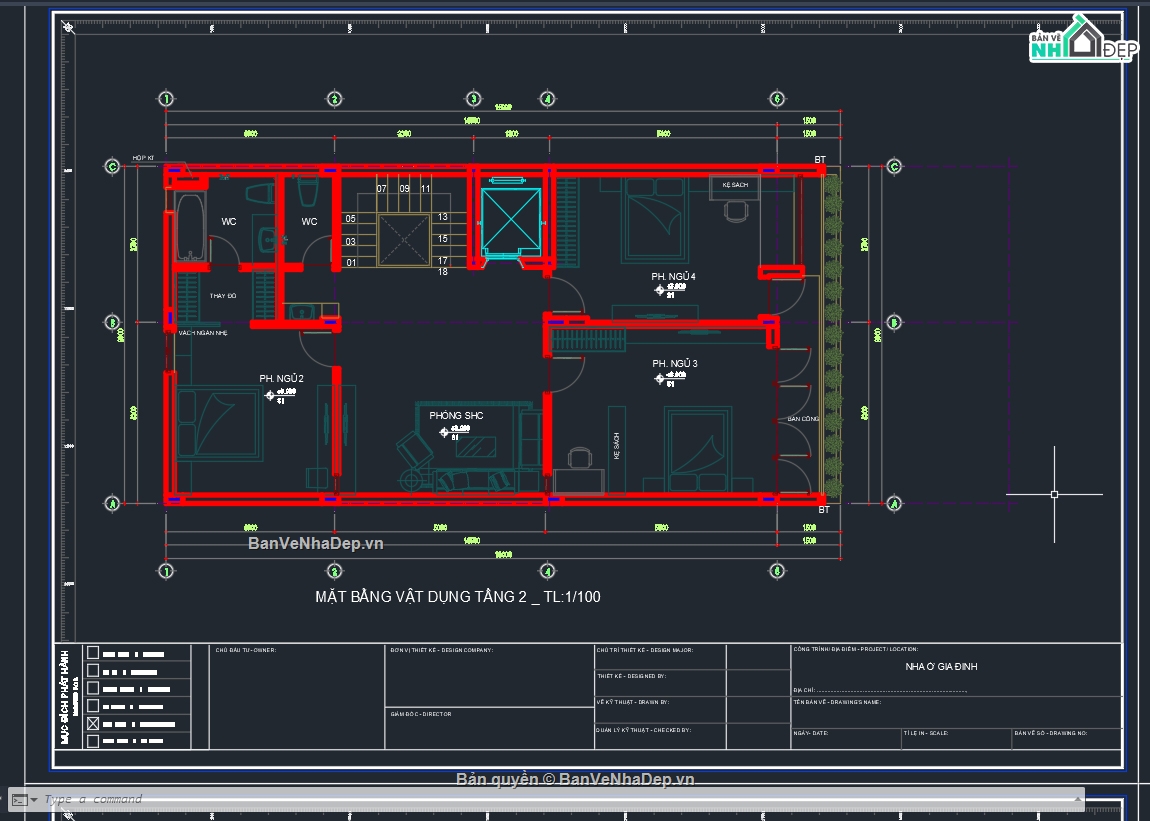Click the topmost empty checkbox in issue list
This screenshot has width=1150, height=821.
[93, 652]
